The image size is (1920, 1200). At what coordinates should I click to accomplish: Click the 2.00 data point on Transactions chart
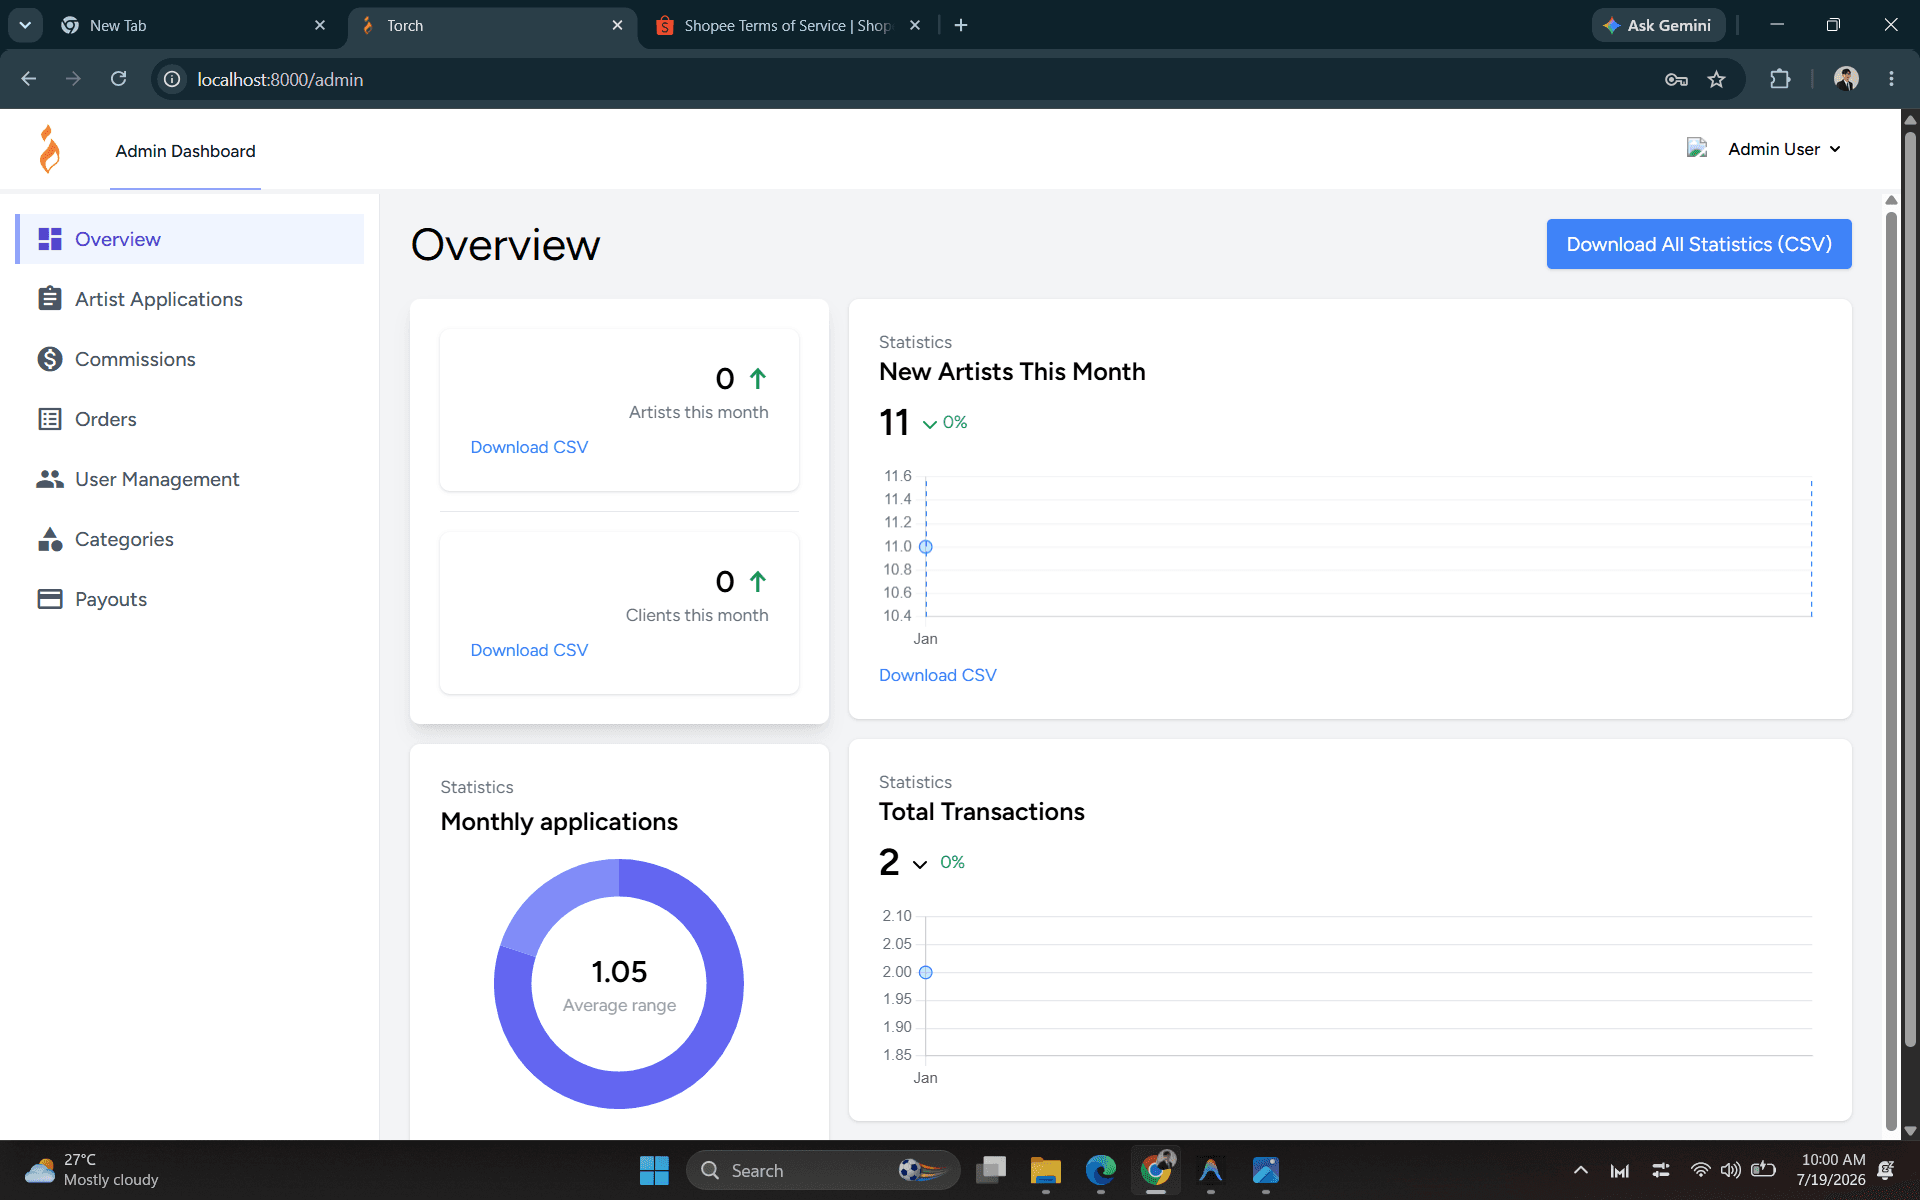[926, 972]
